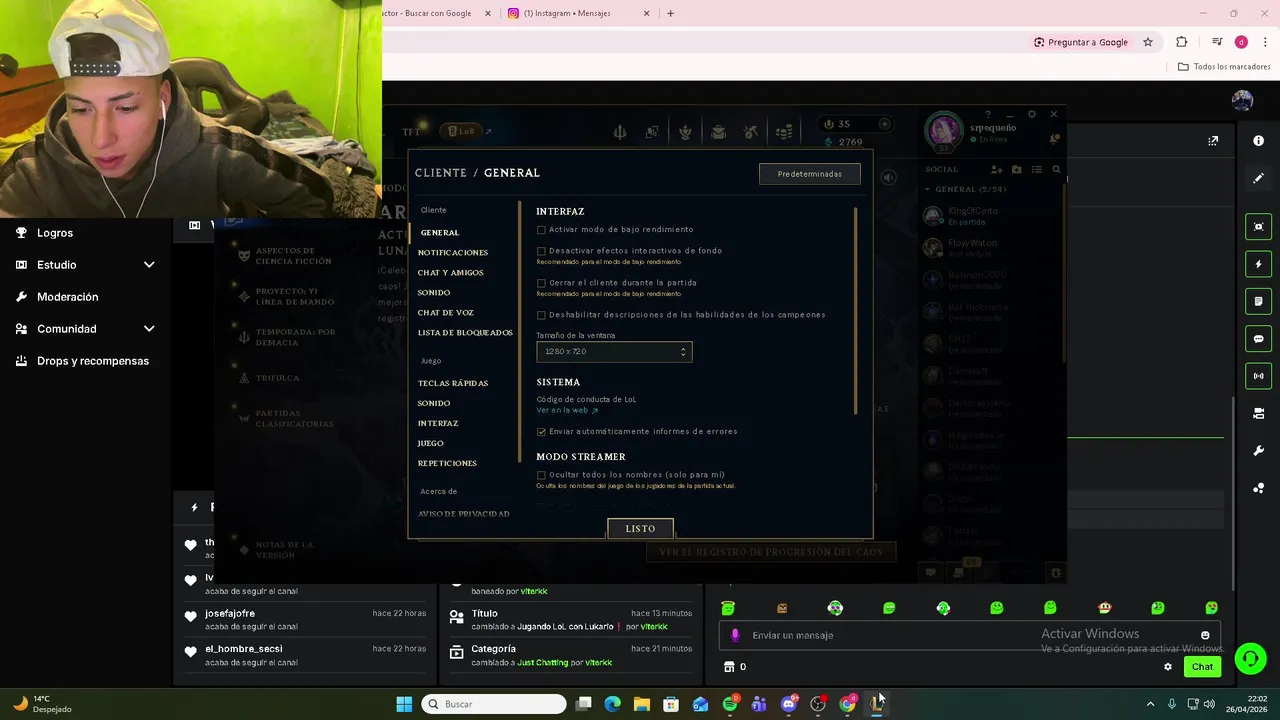This screenshot has width=1280, height=720.
Task: Click the info icon in right toolbar
Action: coord(1258,141)
